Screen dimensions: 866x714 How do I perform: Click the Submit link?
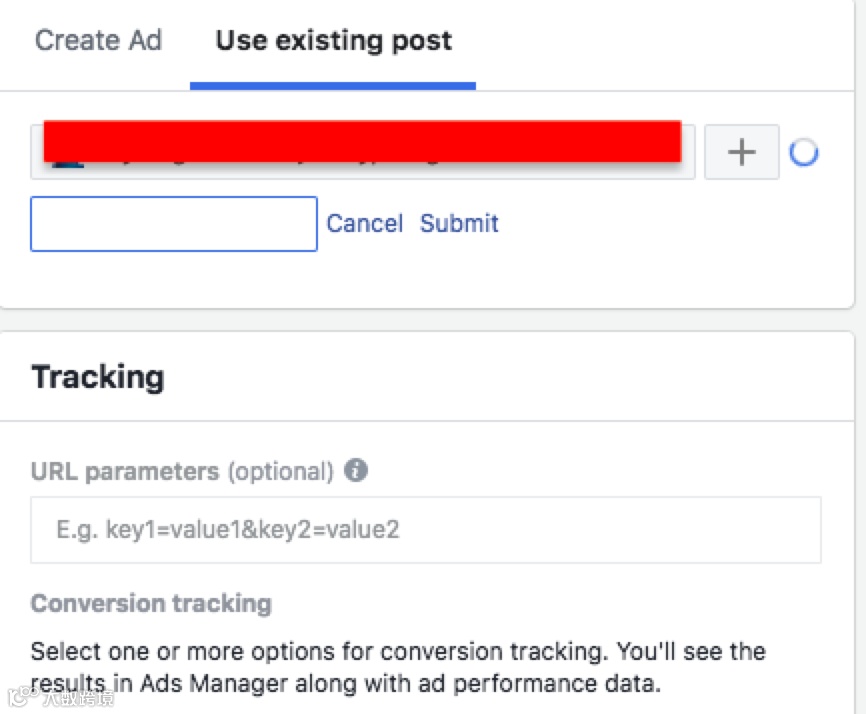pos(459,224)
